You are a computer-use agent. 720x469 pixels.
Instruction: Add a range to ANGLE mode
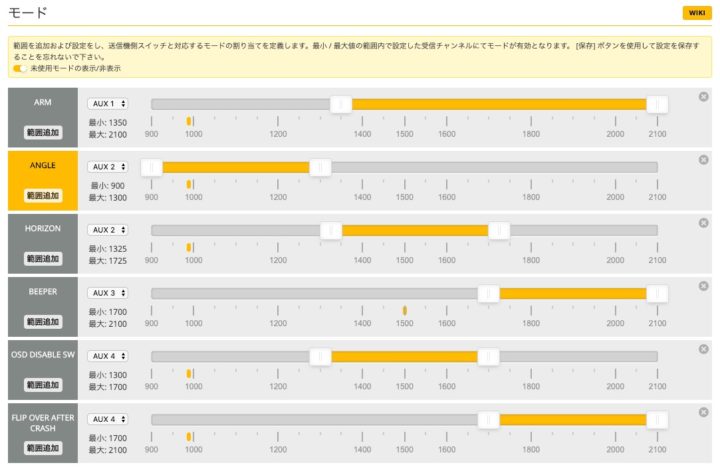pyautogui.click(x=42, y=195)
